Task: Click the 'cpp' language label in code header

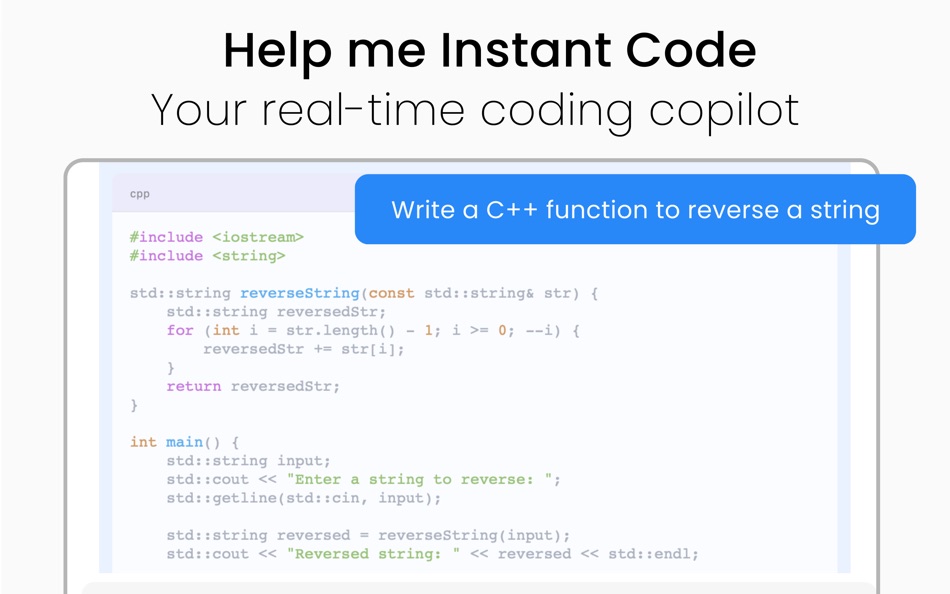Action: 139,194
